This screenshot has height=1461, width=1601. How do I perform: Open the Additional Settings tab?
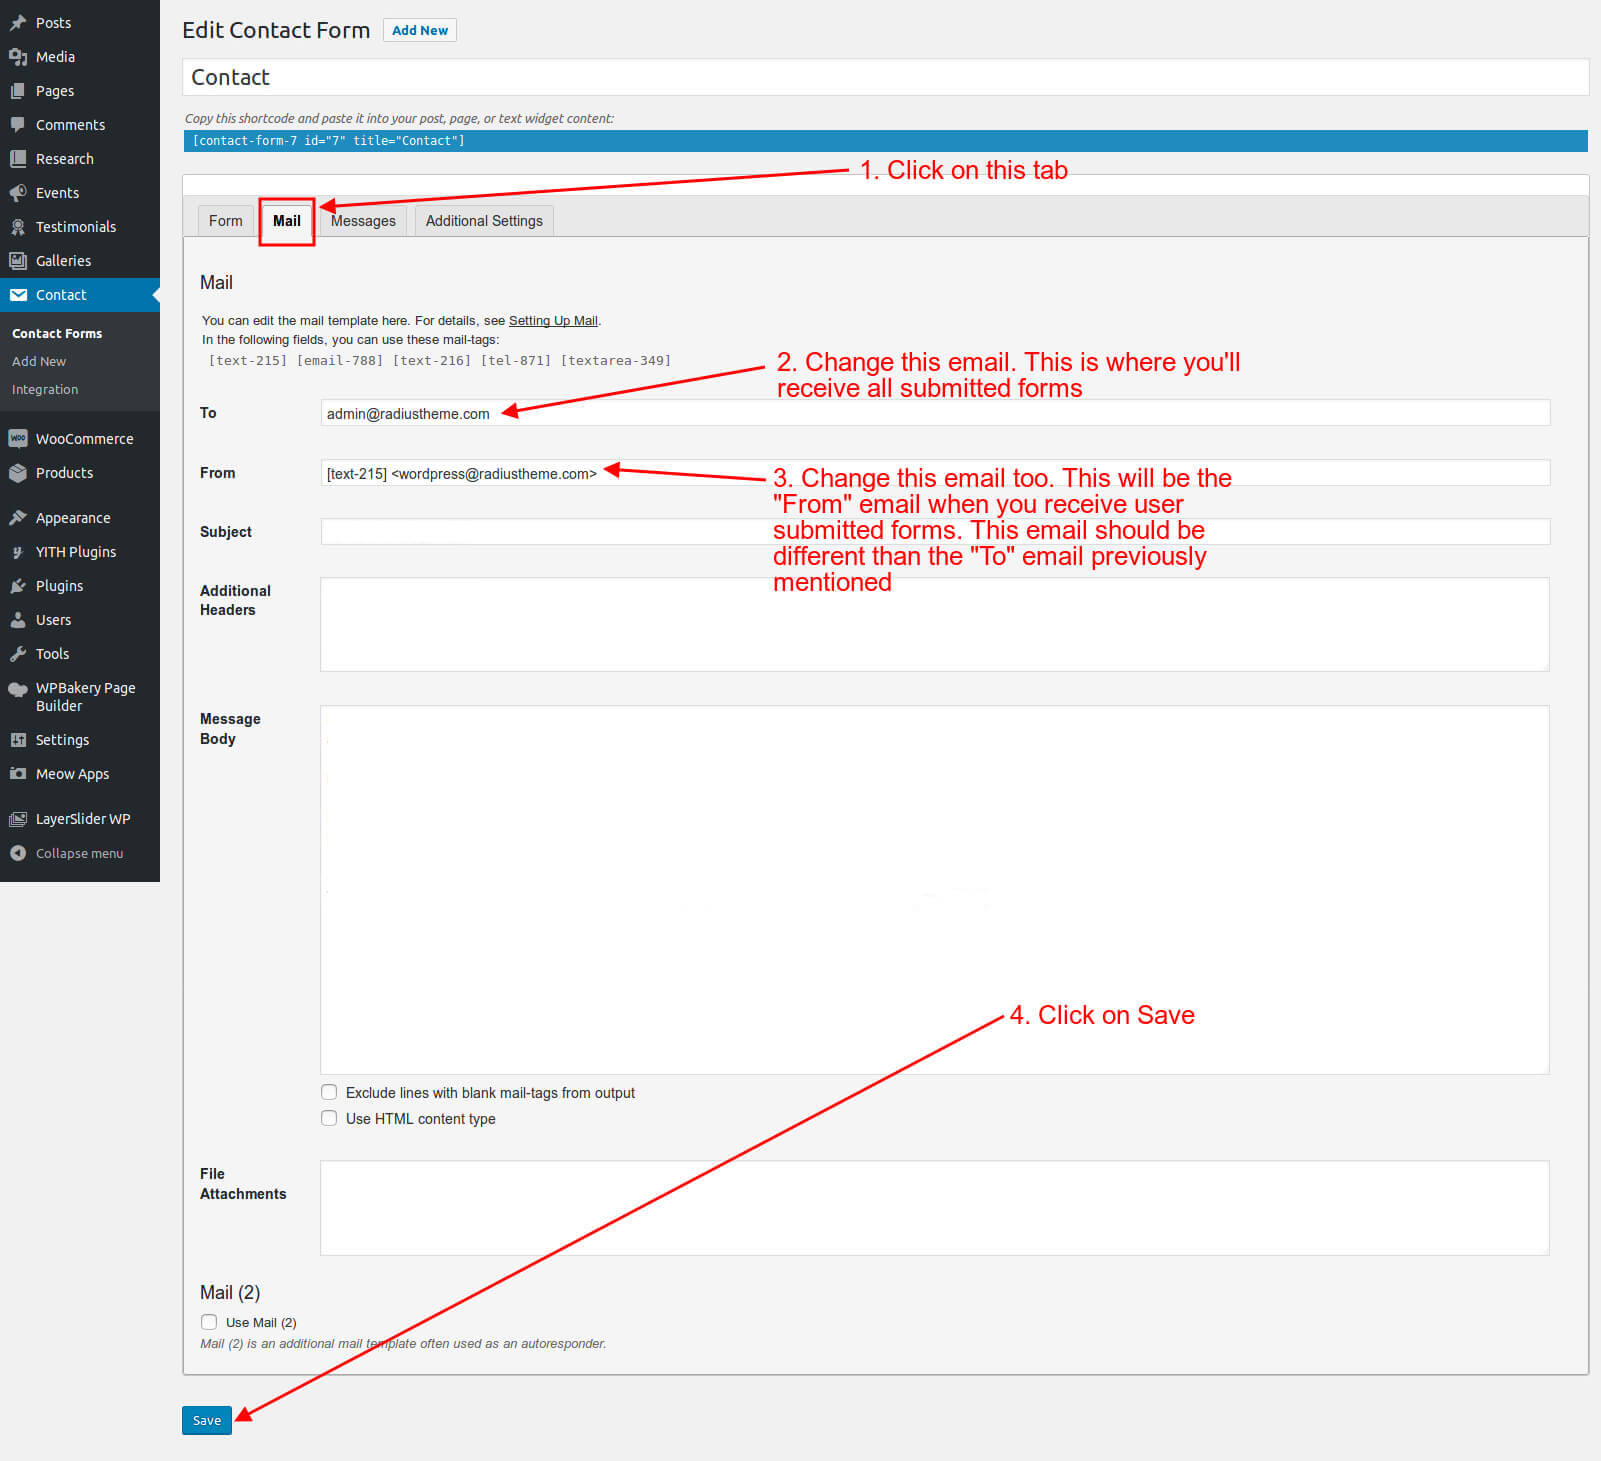click(484, 221)
